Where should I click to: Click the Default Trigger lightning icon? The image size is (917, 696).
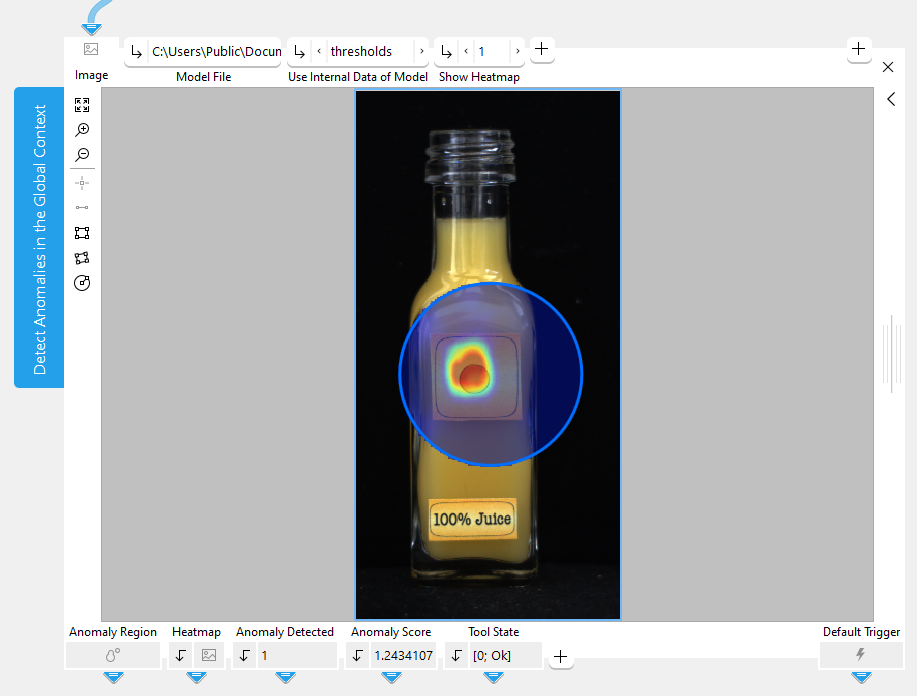click(x=860, y=655)
